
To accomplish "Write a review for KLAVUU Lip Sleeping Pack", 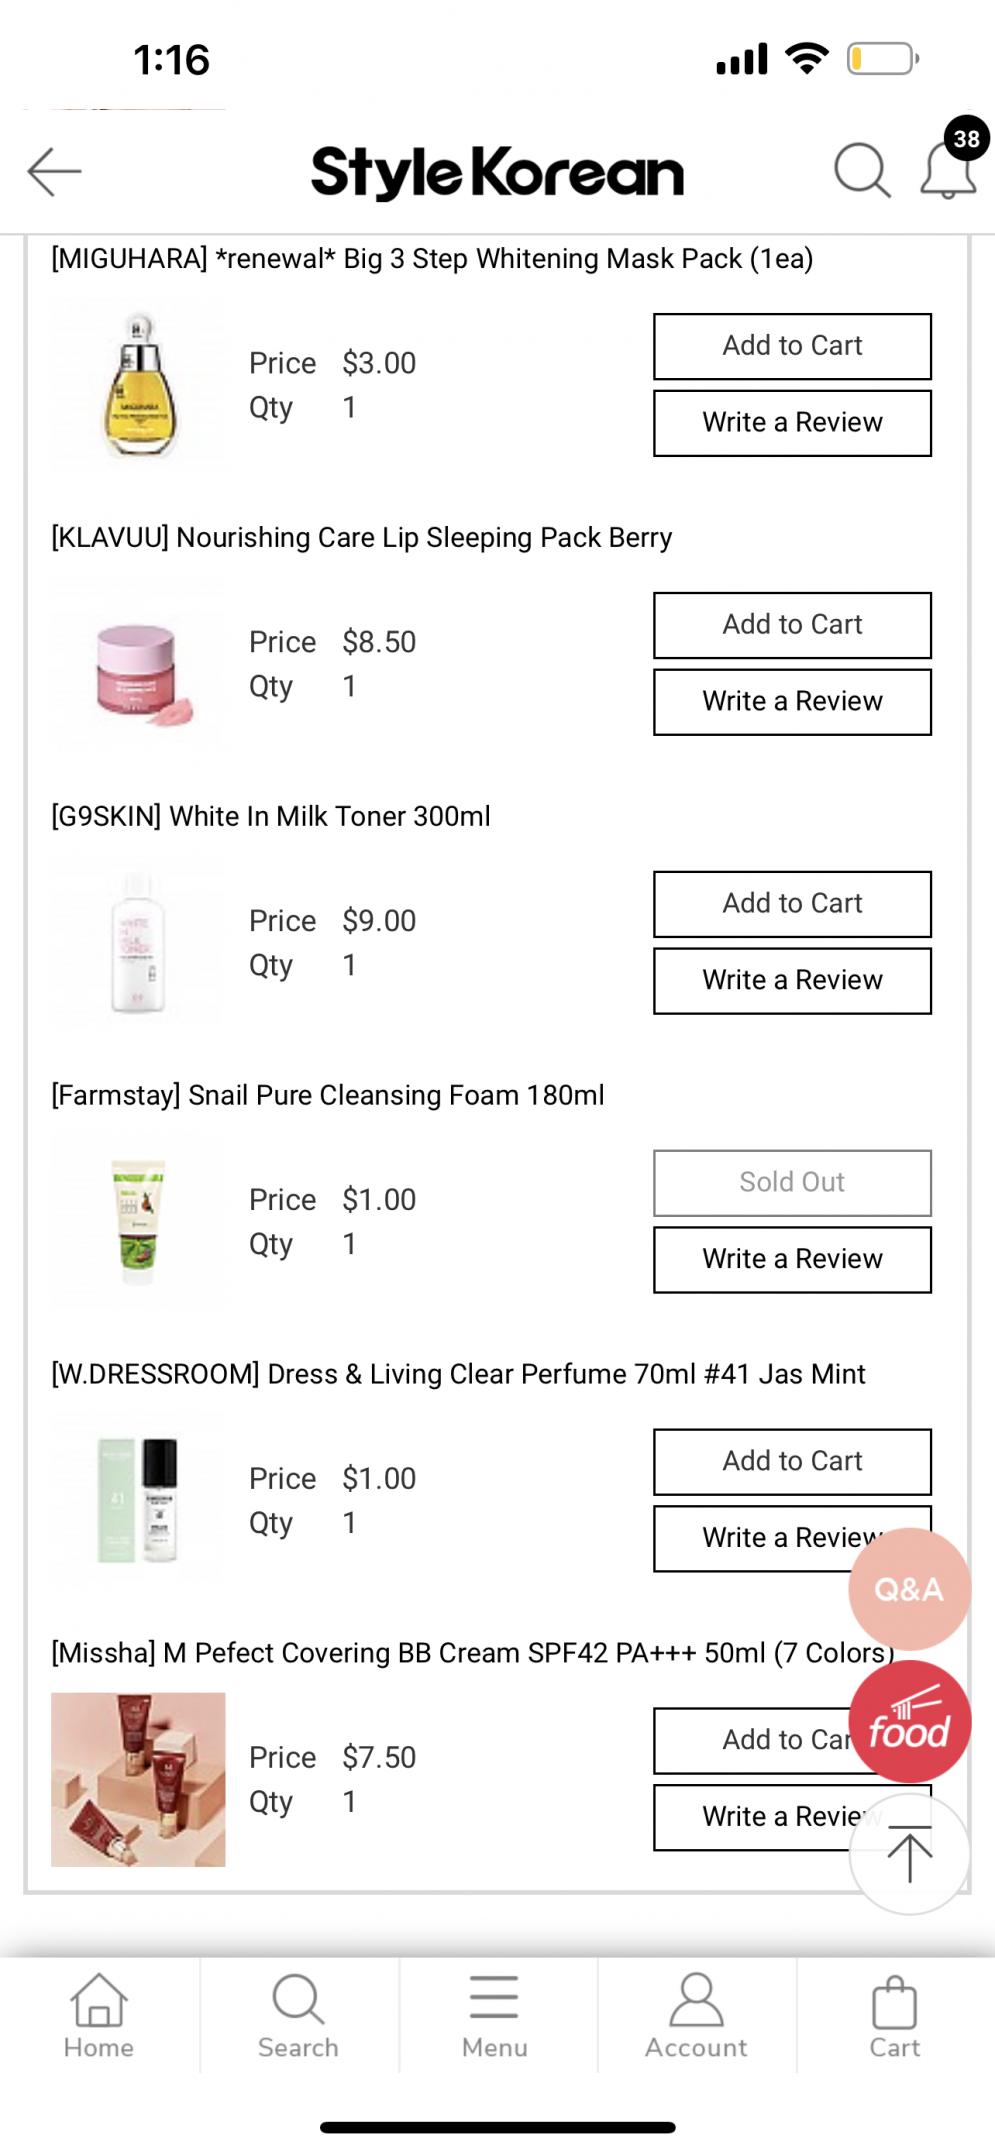I will [x=792, y=702].
